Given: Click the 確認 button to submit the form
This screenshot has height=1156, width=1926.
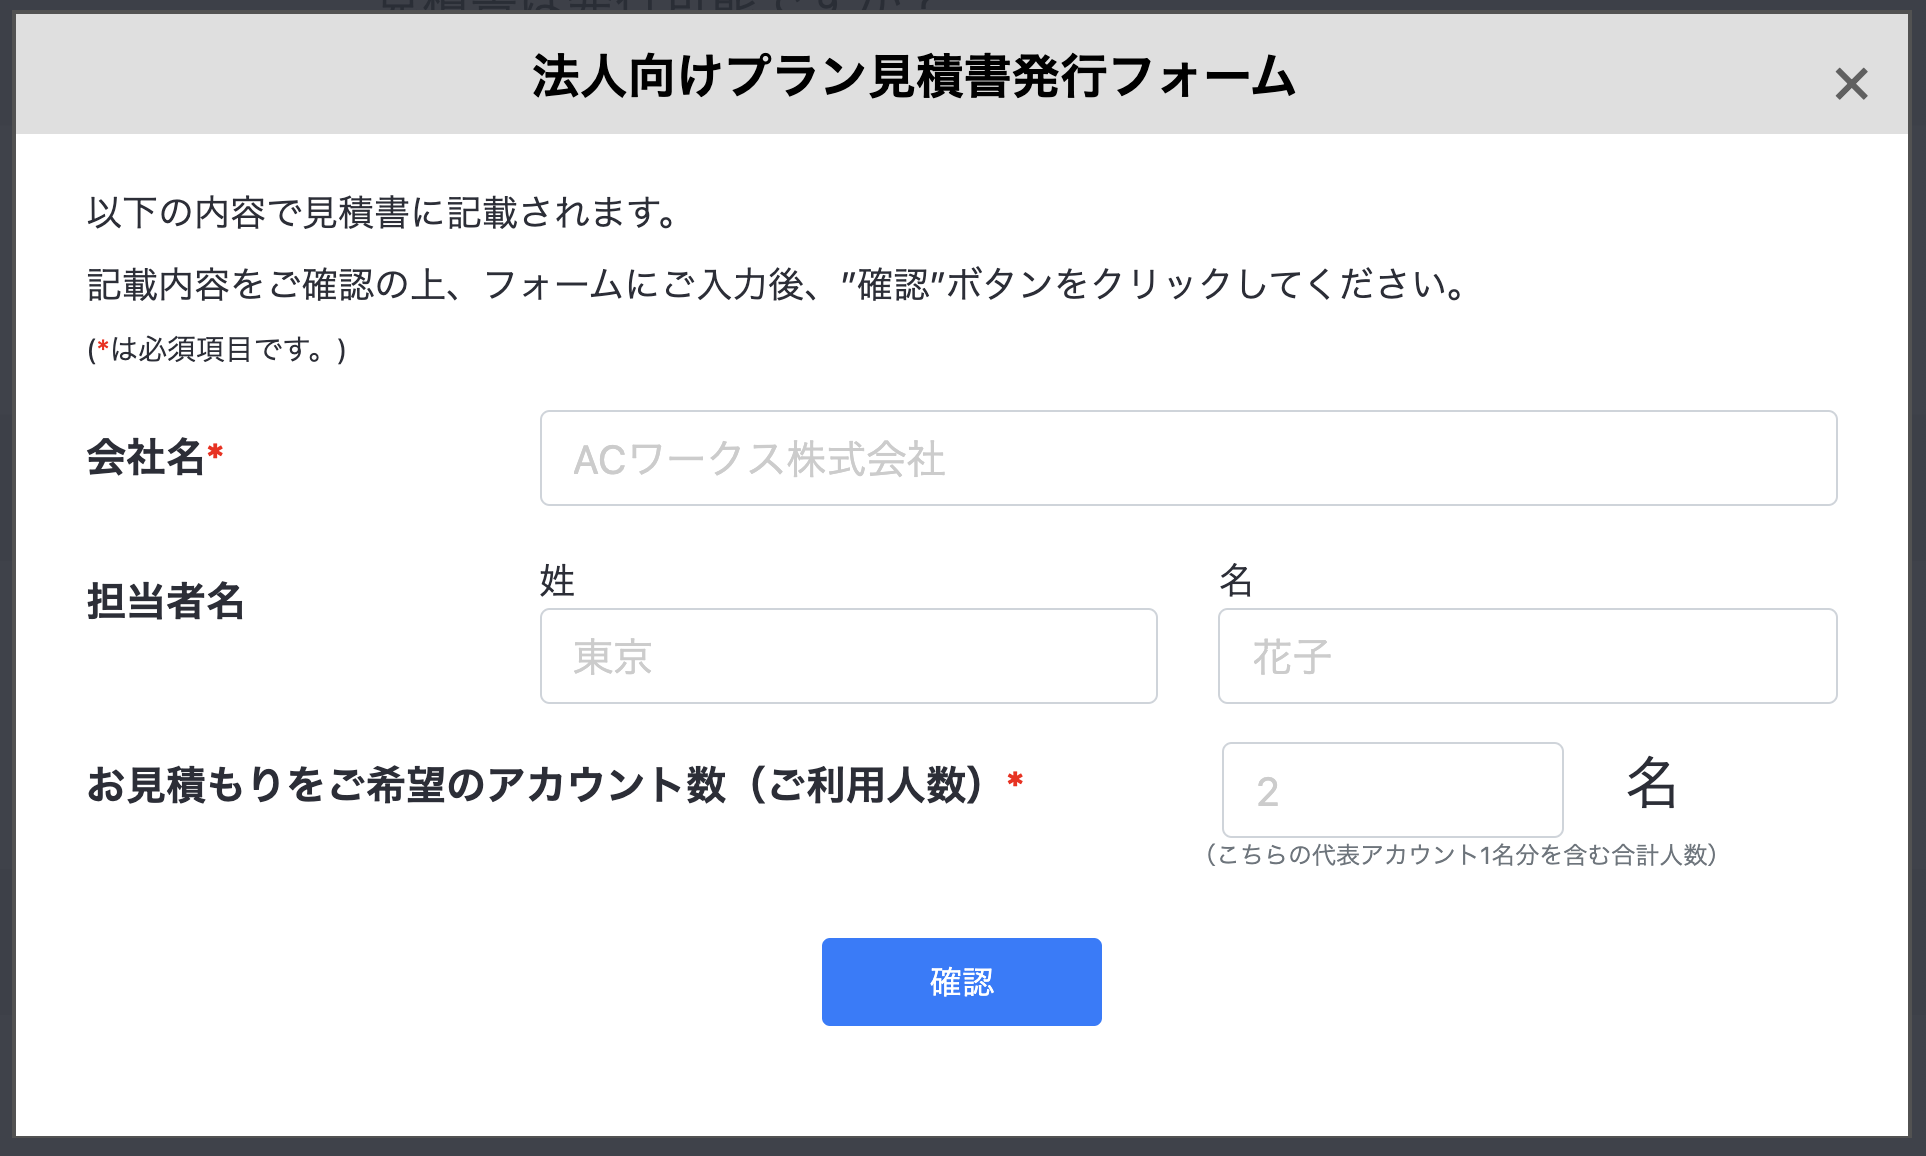Looking at the screenshot, I should pos(961,982).
